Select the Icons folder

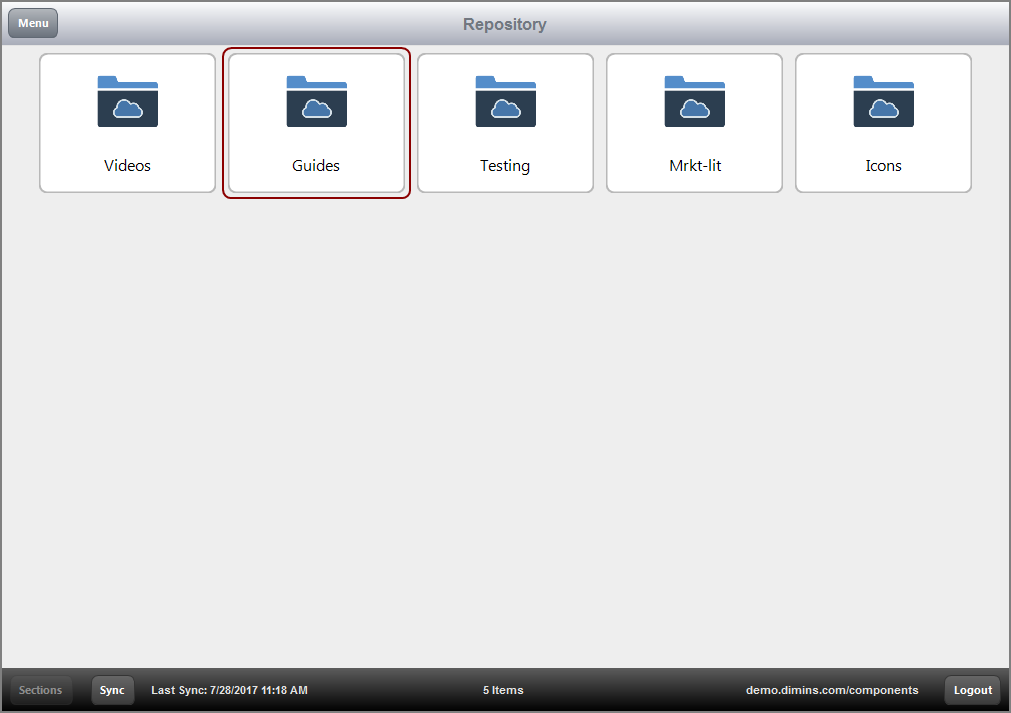883,123
